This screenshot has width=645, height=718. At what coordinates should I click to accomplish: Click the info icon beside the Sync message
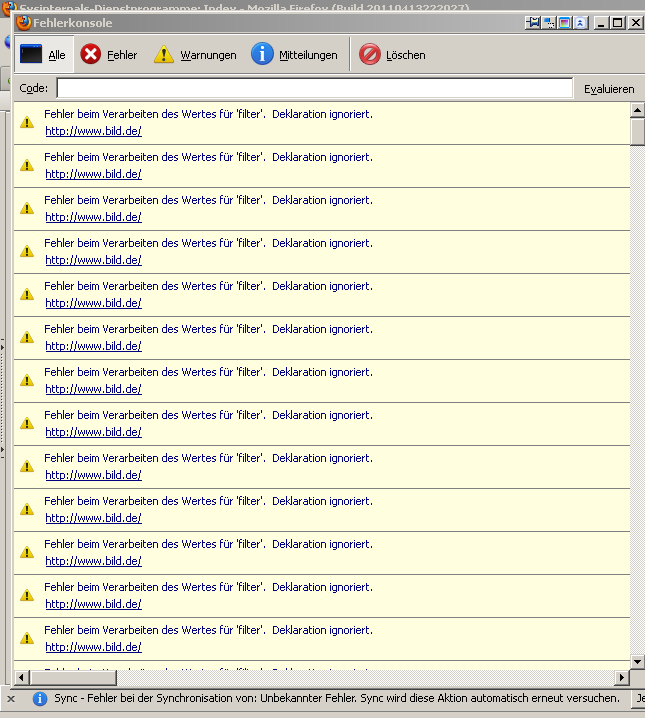(40, 699)
